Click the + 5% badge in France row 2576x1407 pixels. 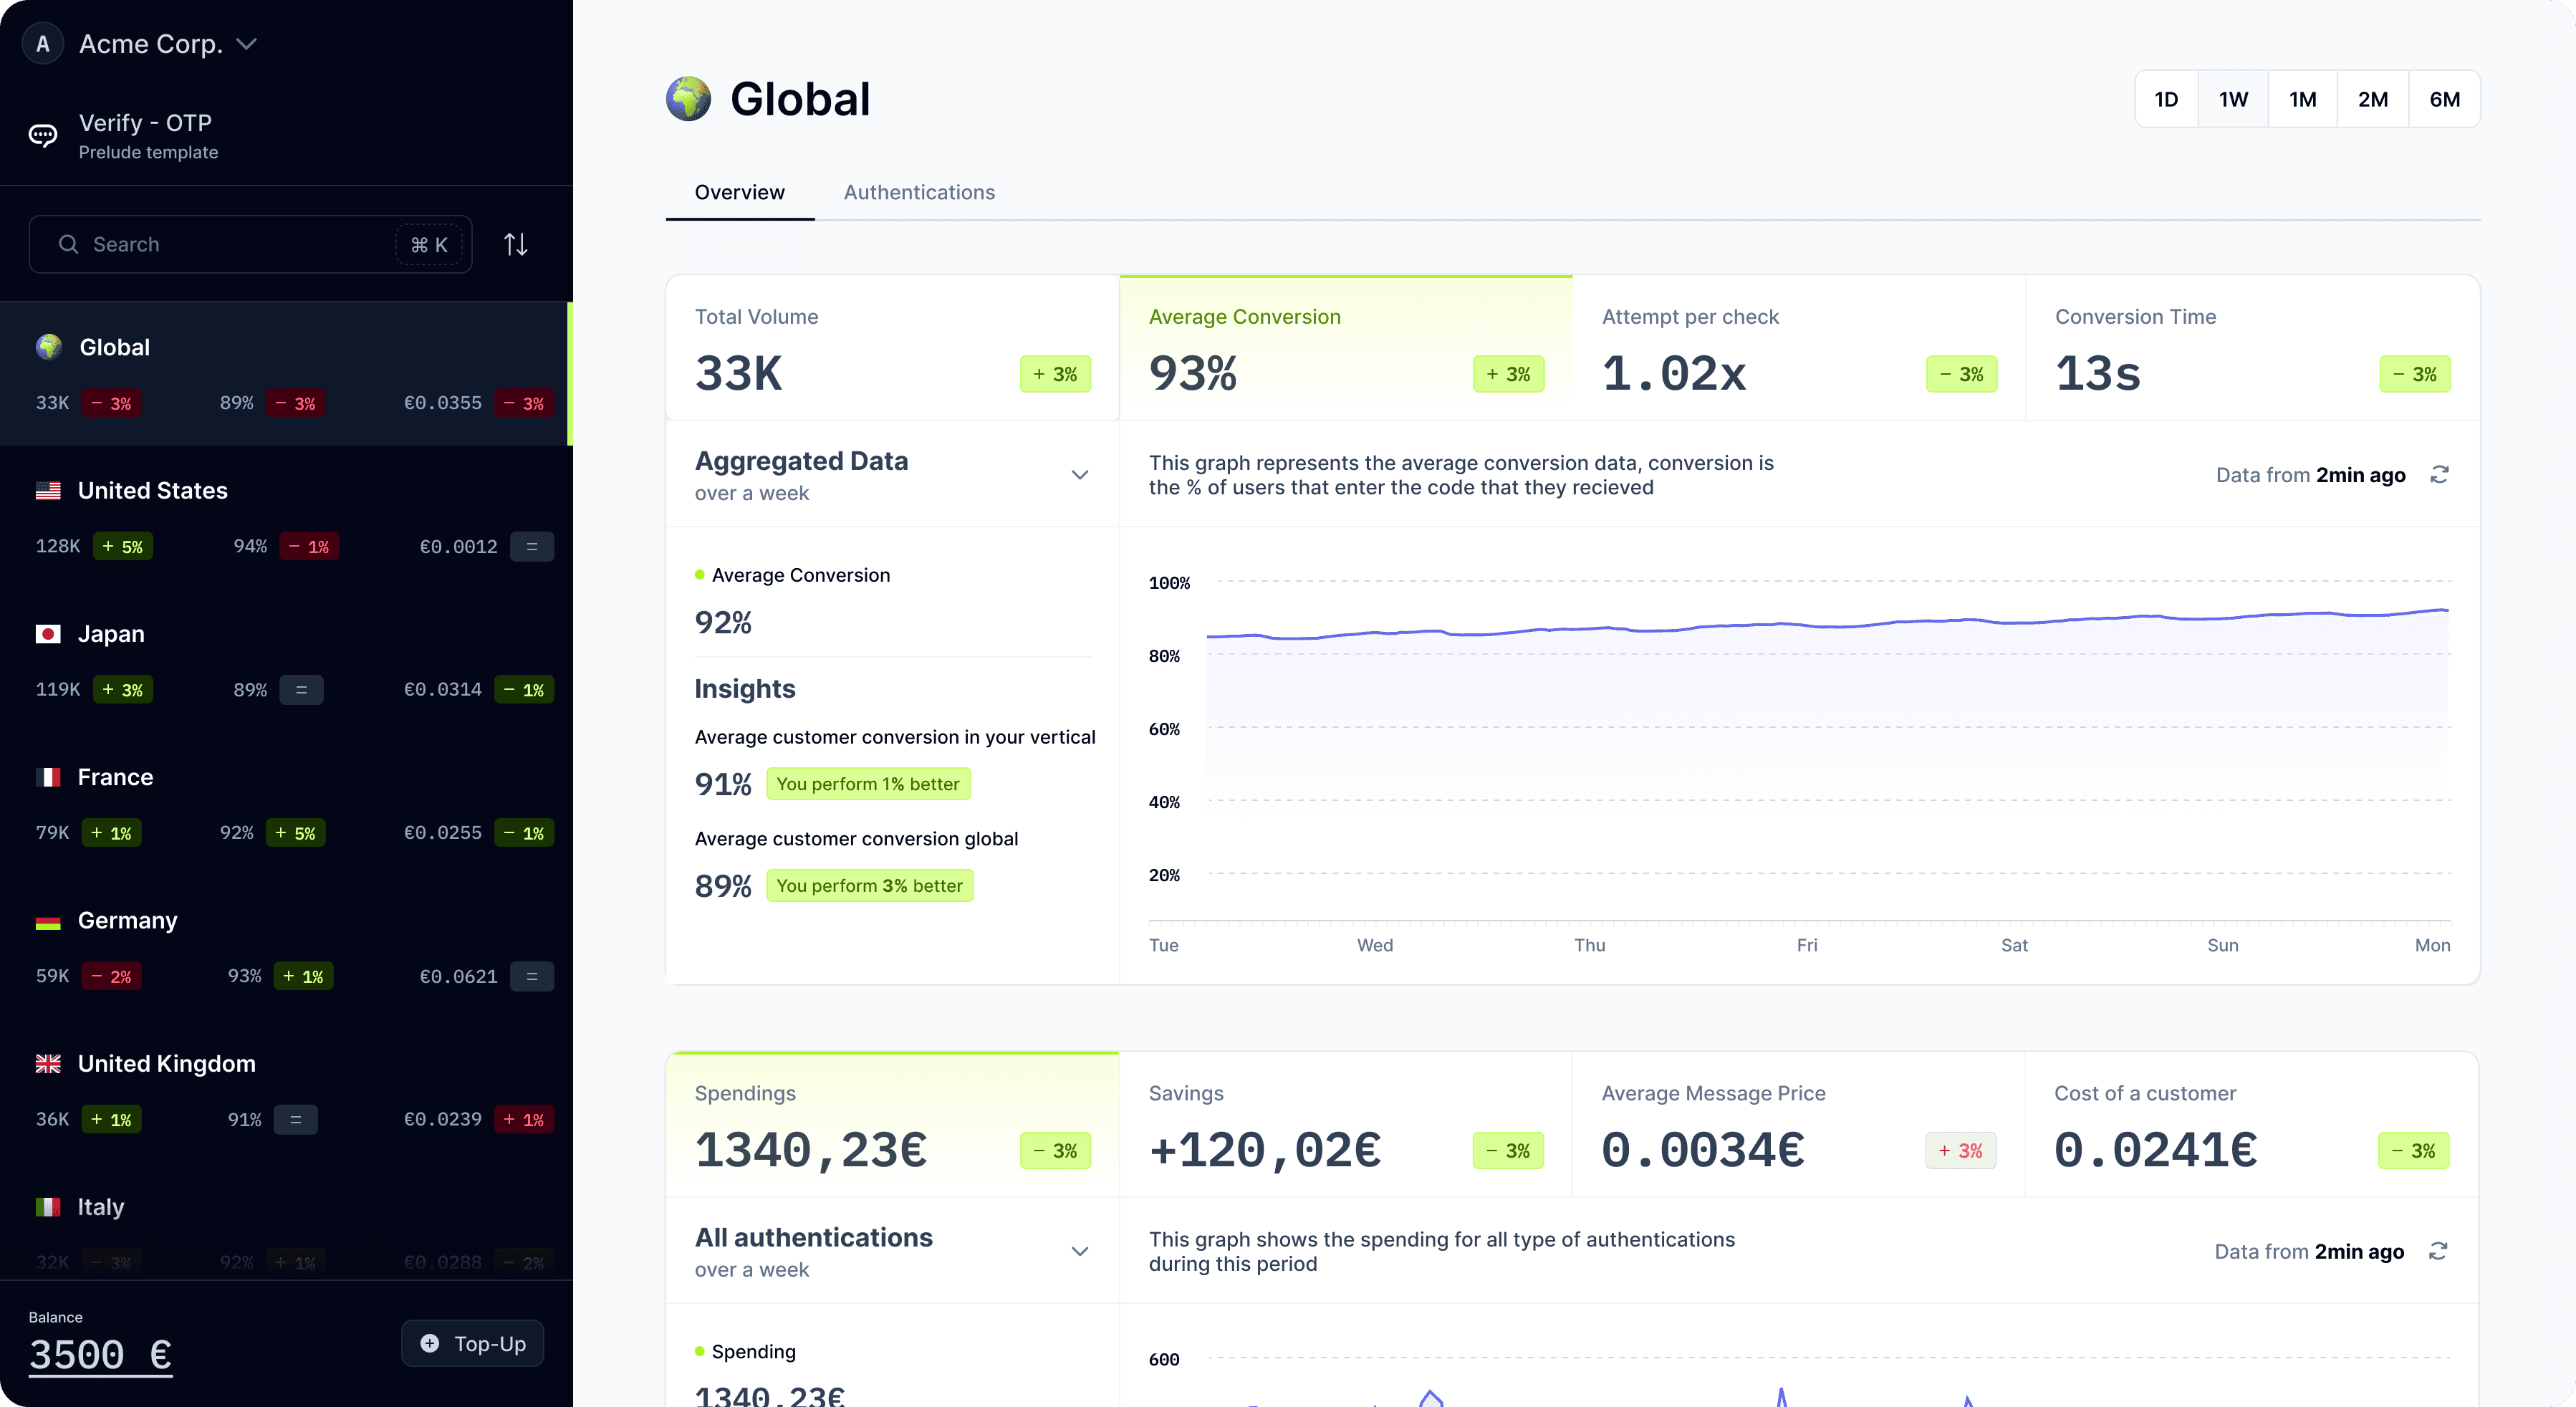tap(295, 833)
